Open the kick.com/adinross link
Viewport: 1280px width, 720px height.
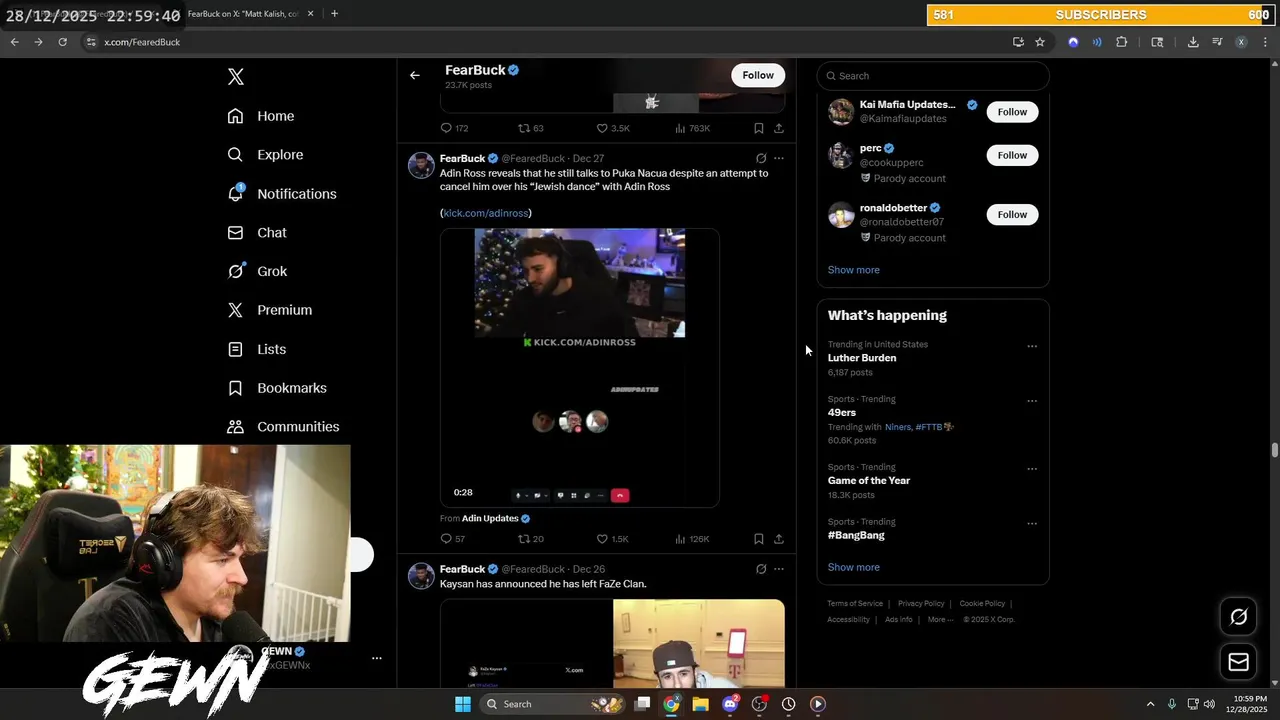[486, 213]
